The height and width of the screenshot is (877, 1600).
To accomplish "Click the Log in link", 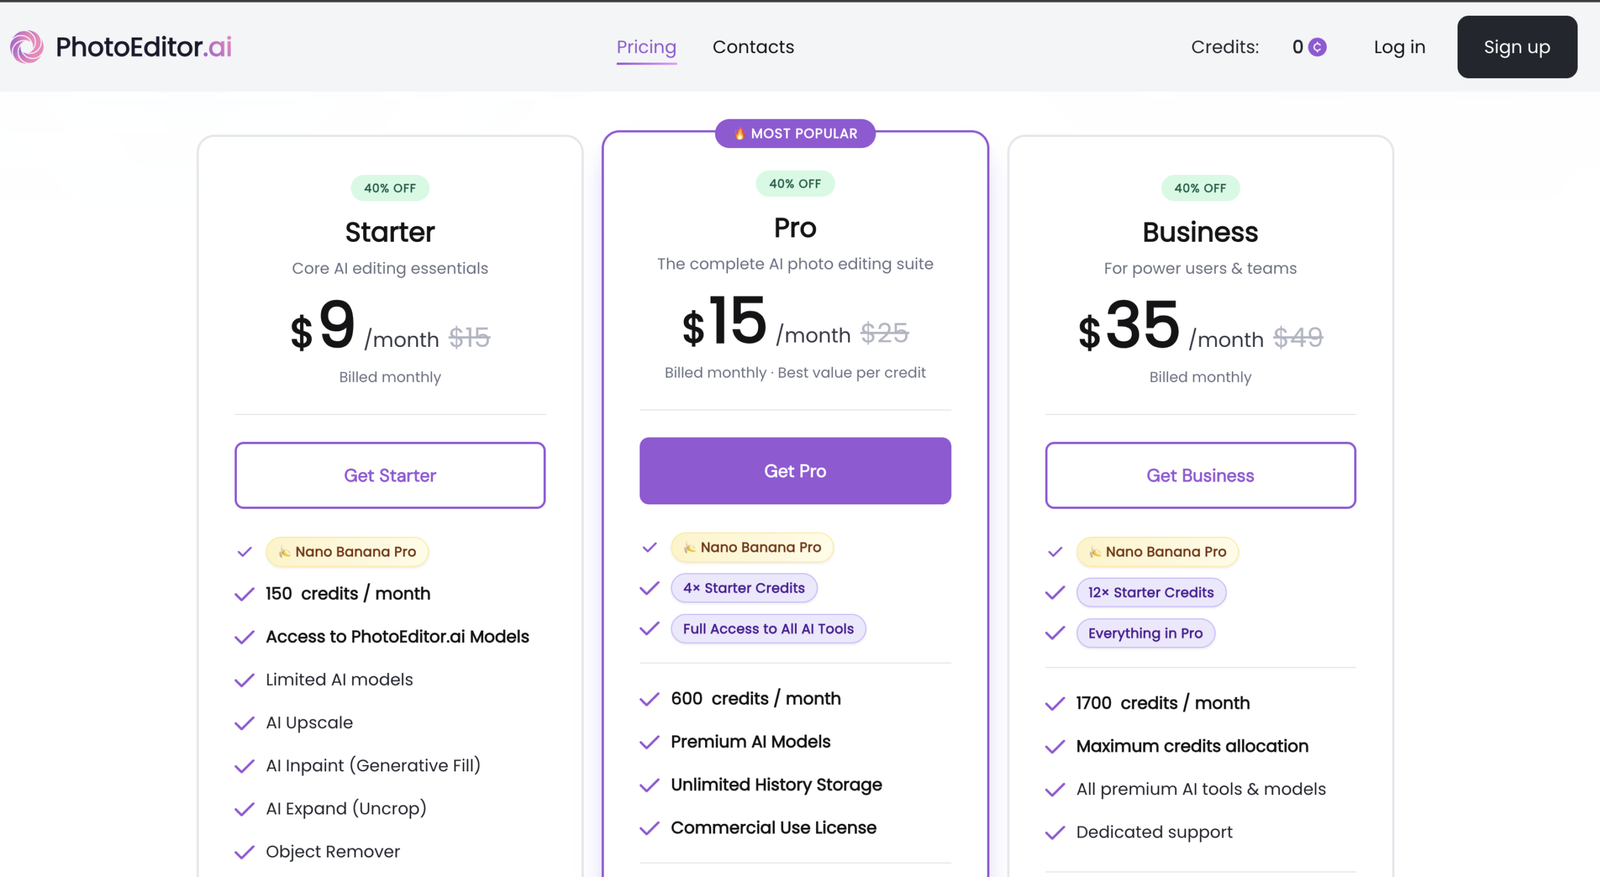I will (x=1399, y=47).
